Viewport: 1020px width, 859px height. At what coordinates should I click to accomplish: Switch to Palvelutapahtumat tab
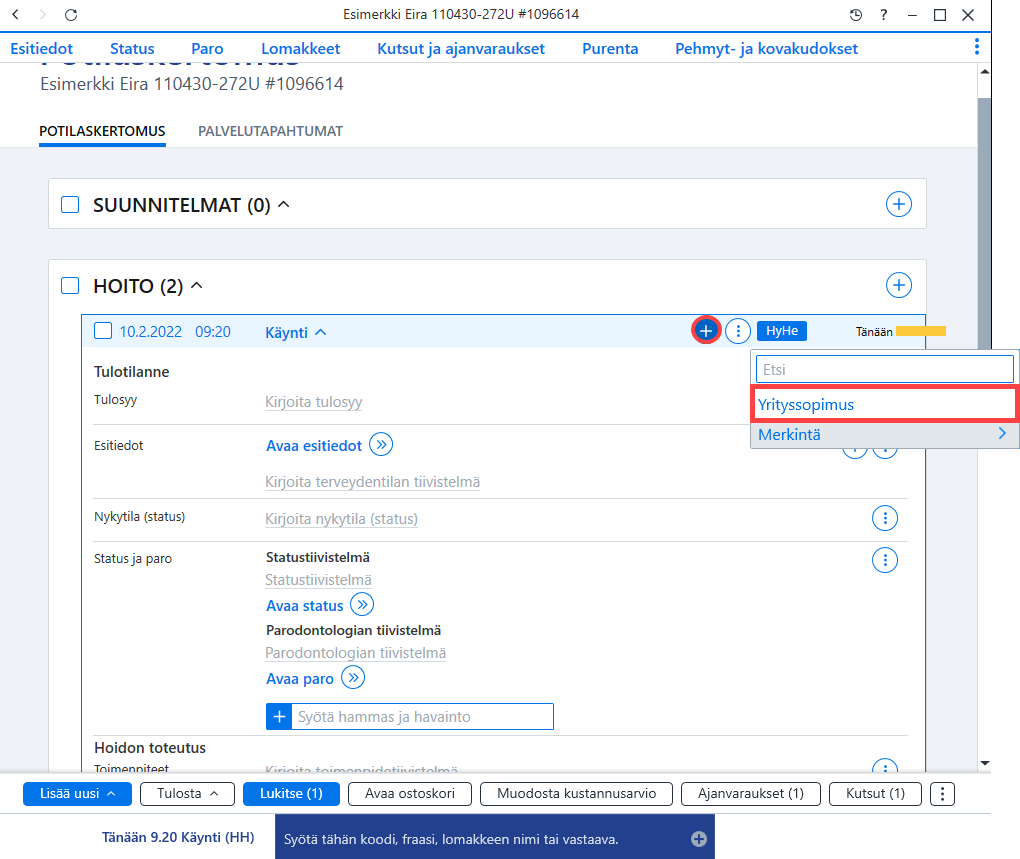click(271, 131)
